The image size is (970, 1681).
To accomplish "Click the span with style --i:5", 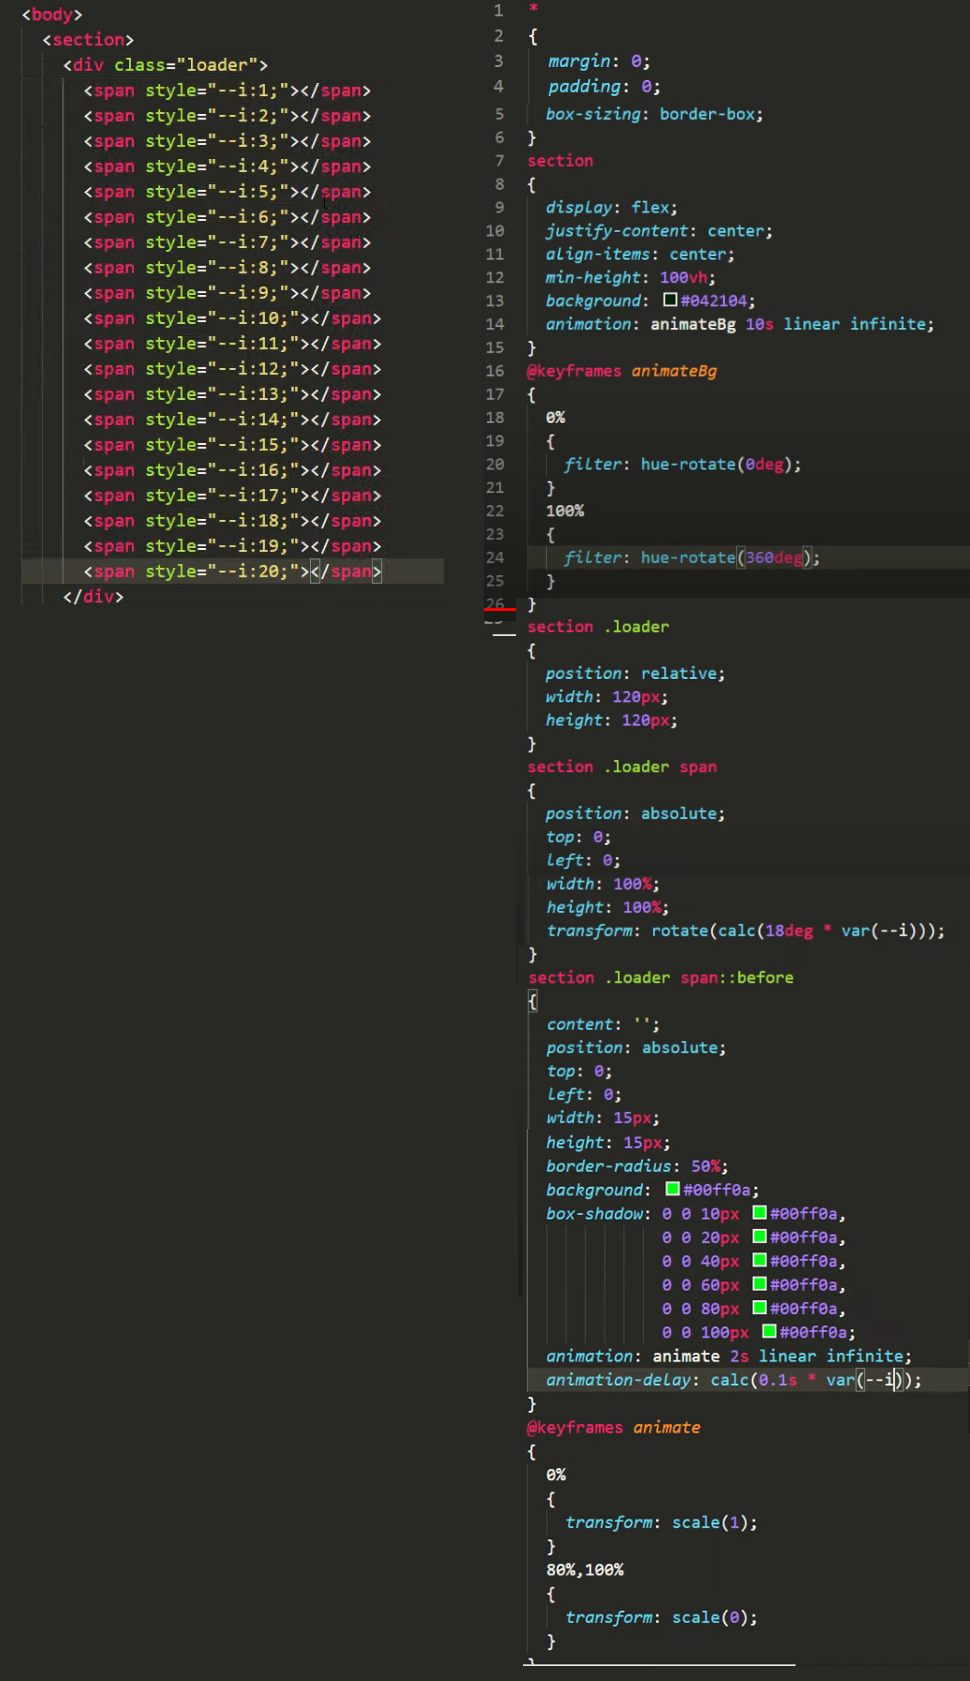I will [227, 192].
